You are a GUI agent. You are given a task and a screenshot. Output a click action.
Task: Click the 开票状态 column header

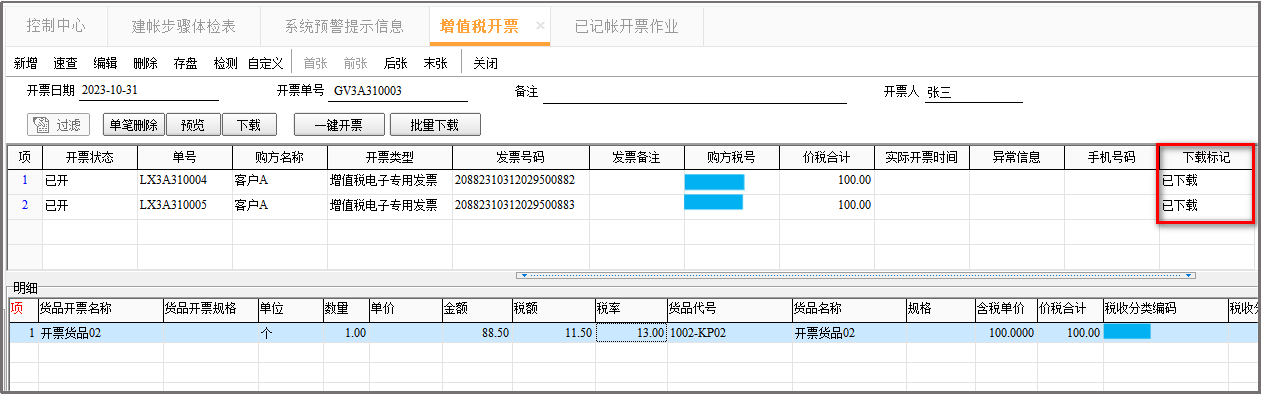pyautogui.click(x=90, y=158)
